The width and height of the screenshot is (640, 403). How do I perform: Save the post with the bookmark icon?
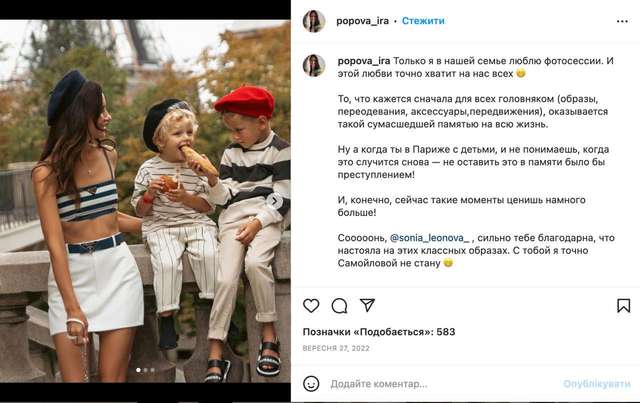tap(623, 305)
